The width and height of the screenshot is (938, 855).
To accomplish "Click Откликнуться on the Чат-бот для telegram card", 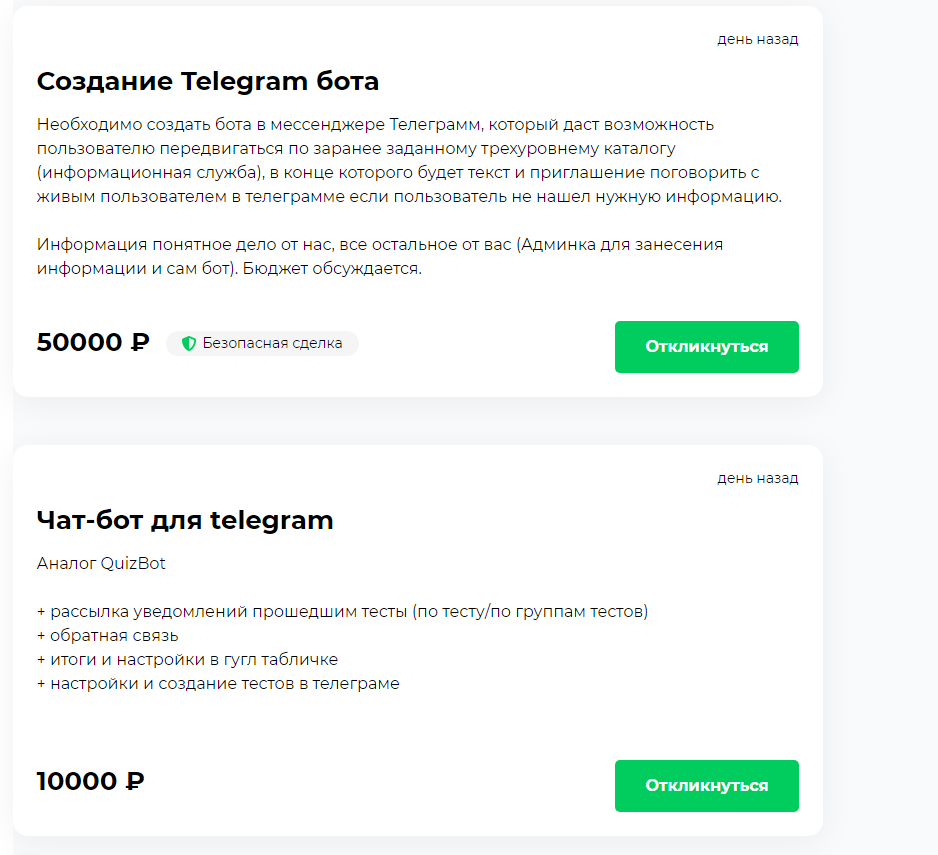I will pyautogui.click(x=706, y=786).
